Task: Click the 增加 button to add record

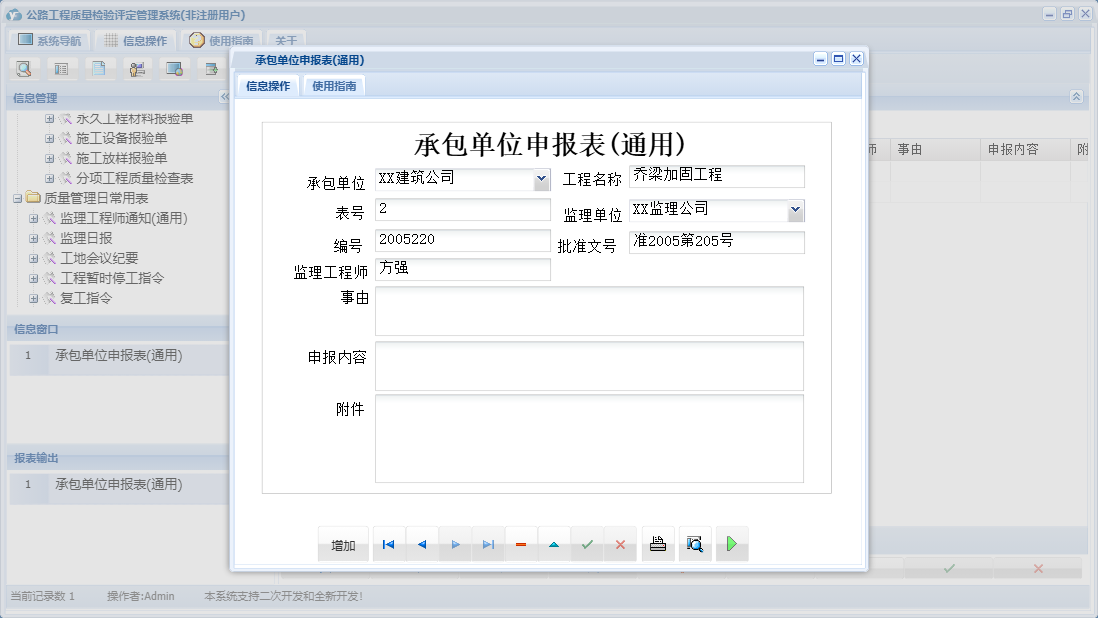Action: pyautogui.click(x=343, y=543)
